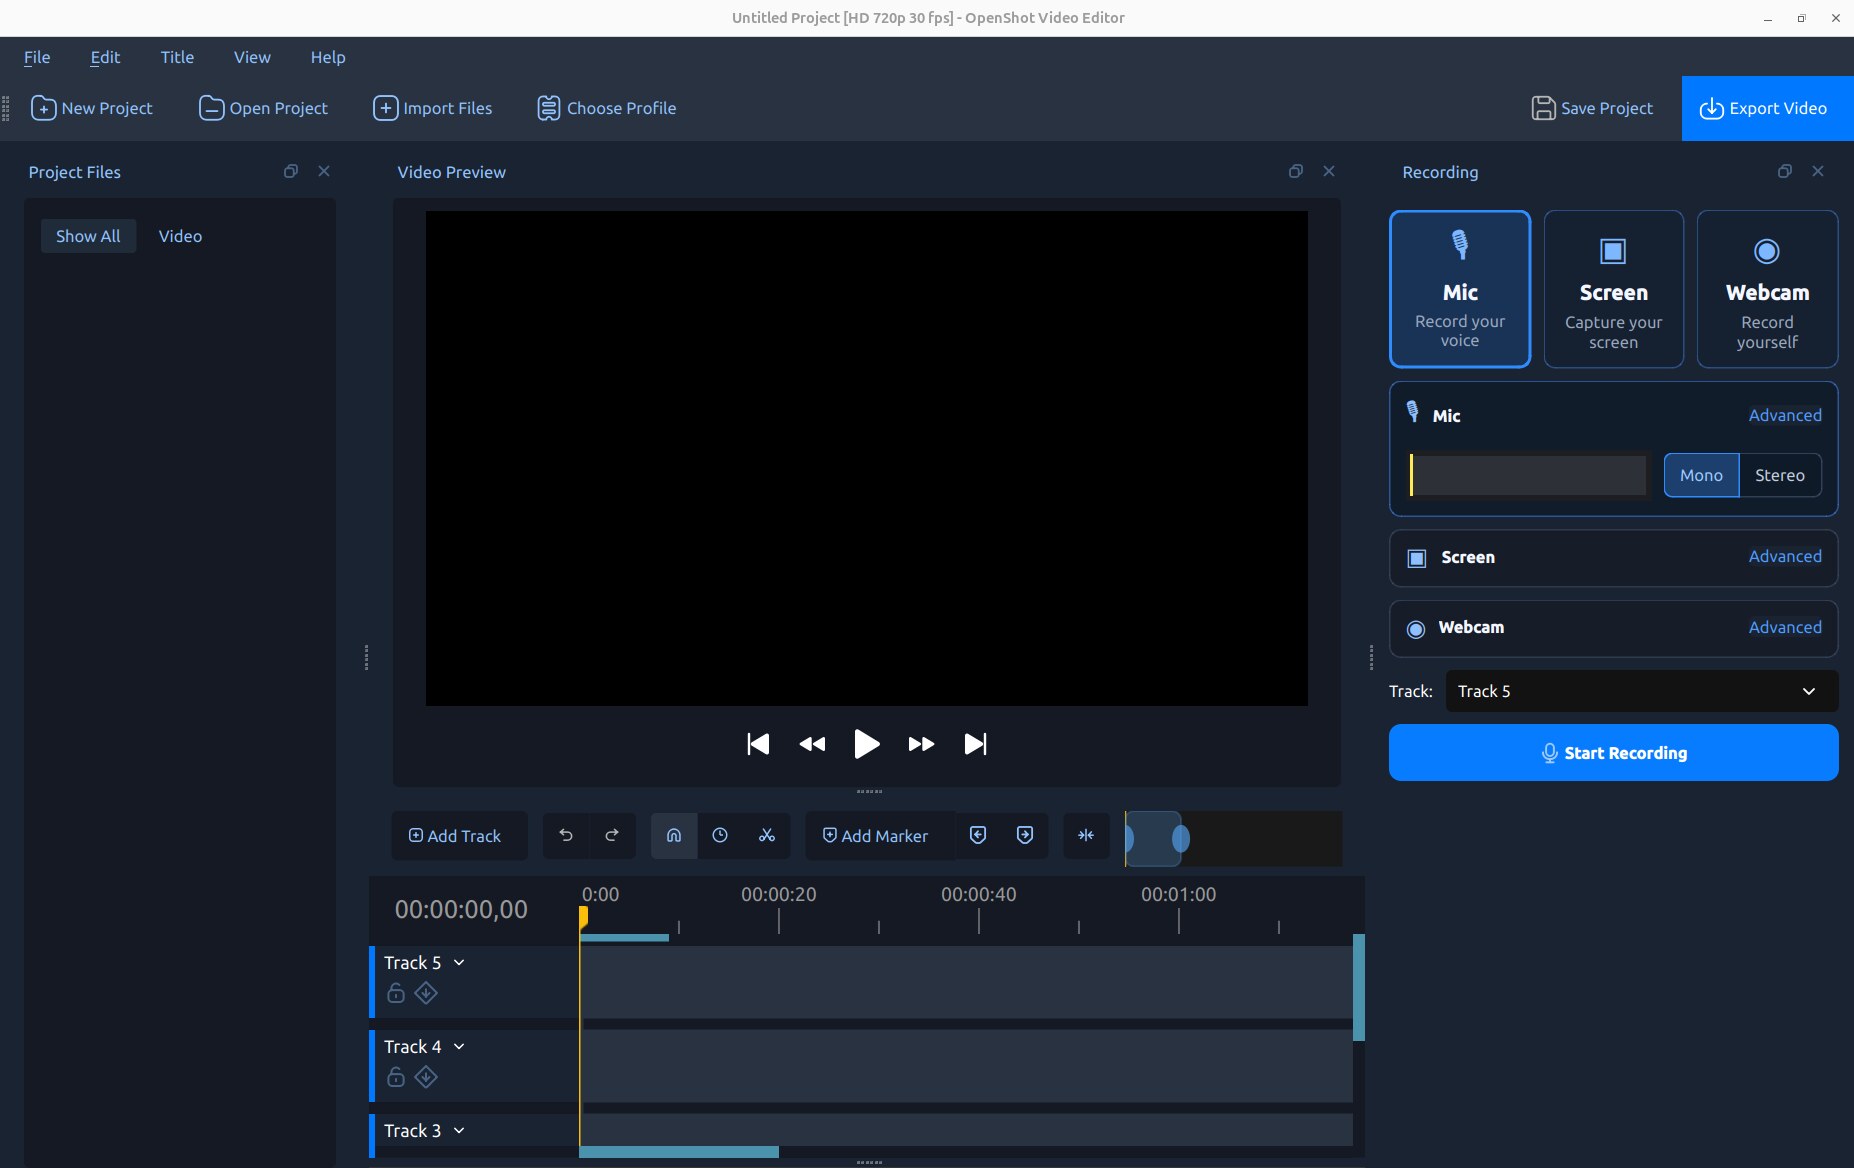This screenshot has width=1854, height=1168.
Task: Center the timeline on the playhead icon
Action: point(1086,835)
